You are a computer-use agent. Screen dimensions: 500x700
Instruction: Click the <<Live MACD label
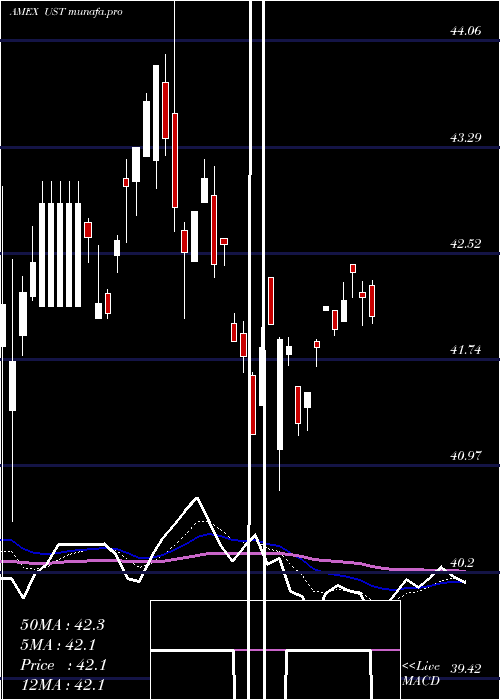click(x=421, y=674)
